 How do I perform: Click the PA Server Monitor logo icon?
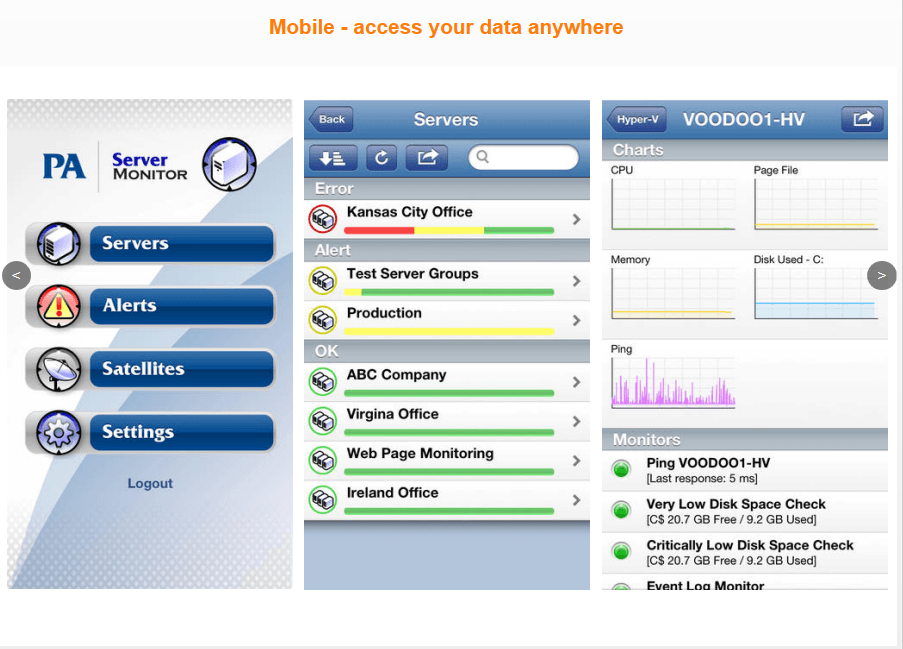229,164
